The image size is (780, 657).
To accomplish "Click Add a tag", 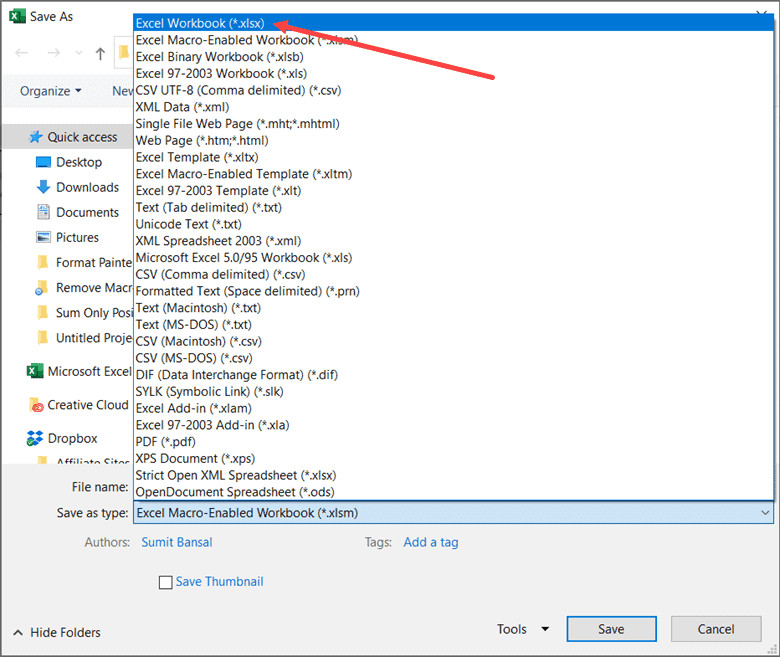I will (431, 542).
